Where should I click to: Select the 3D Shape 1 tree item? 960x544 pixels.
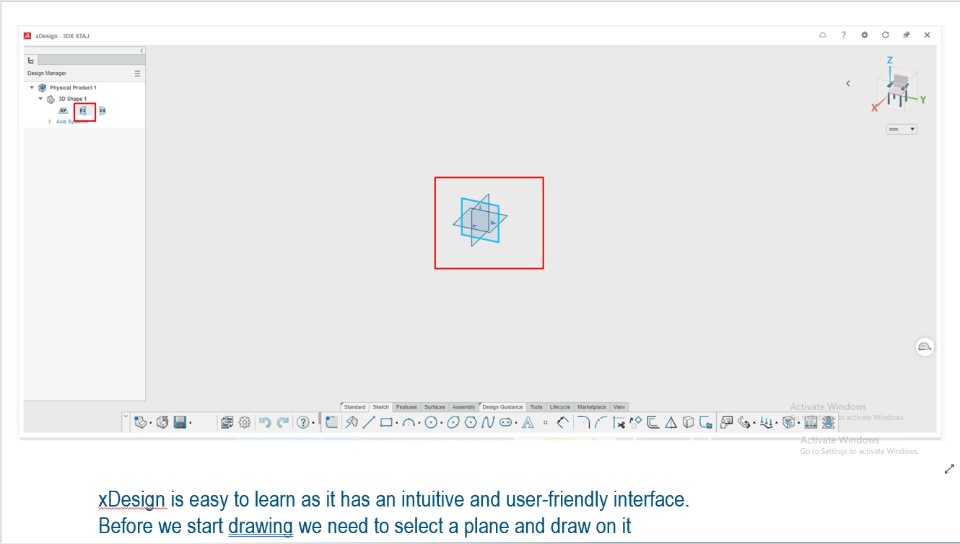(x=72, y=99)
